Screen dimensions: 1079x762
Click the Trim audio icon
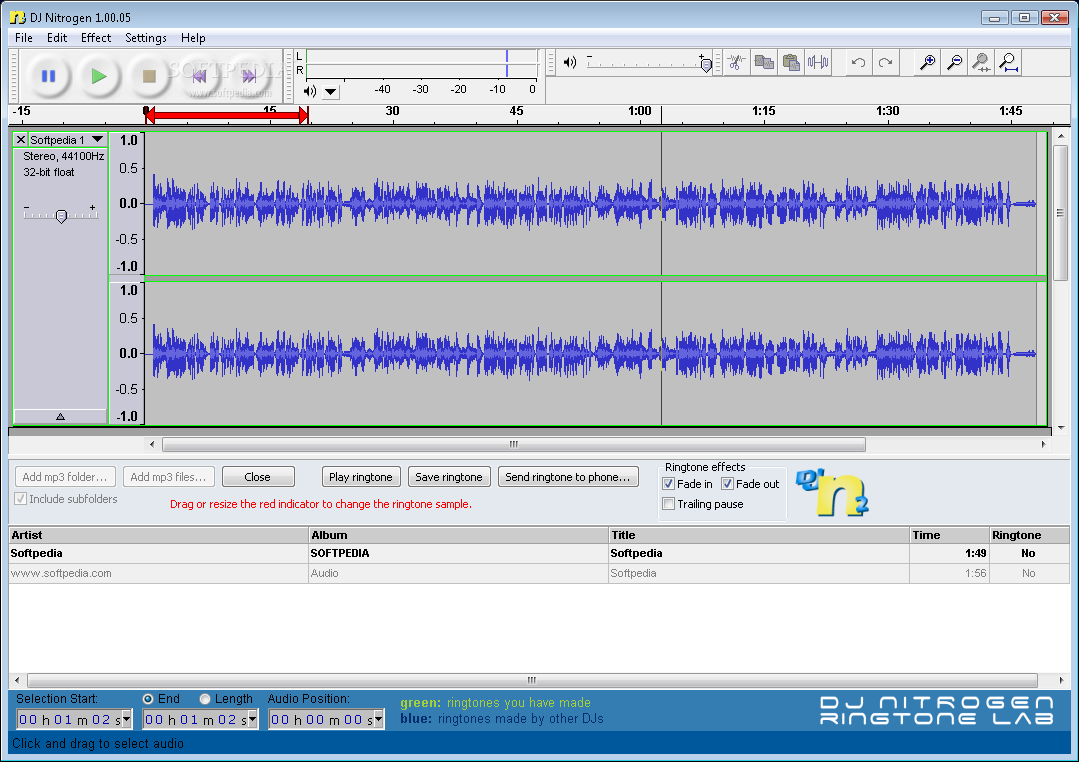818,63
